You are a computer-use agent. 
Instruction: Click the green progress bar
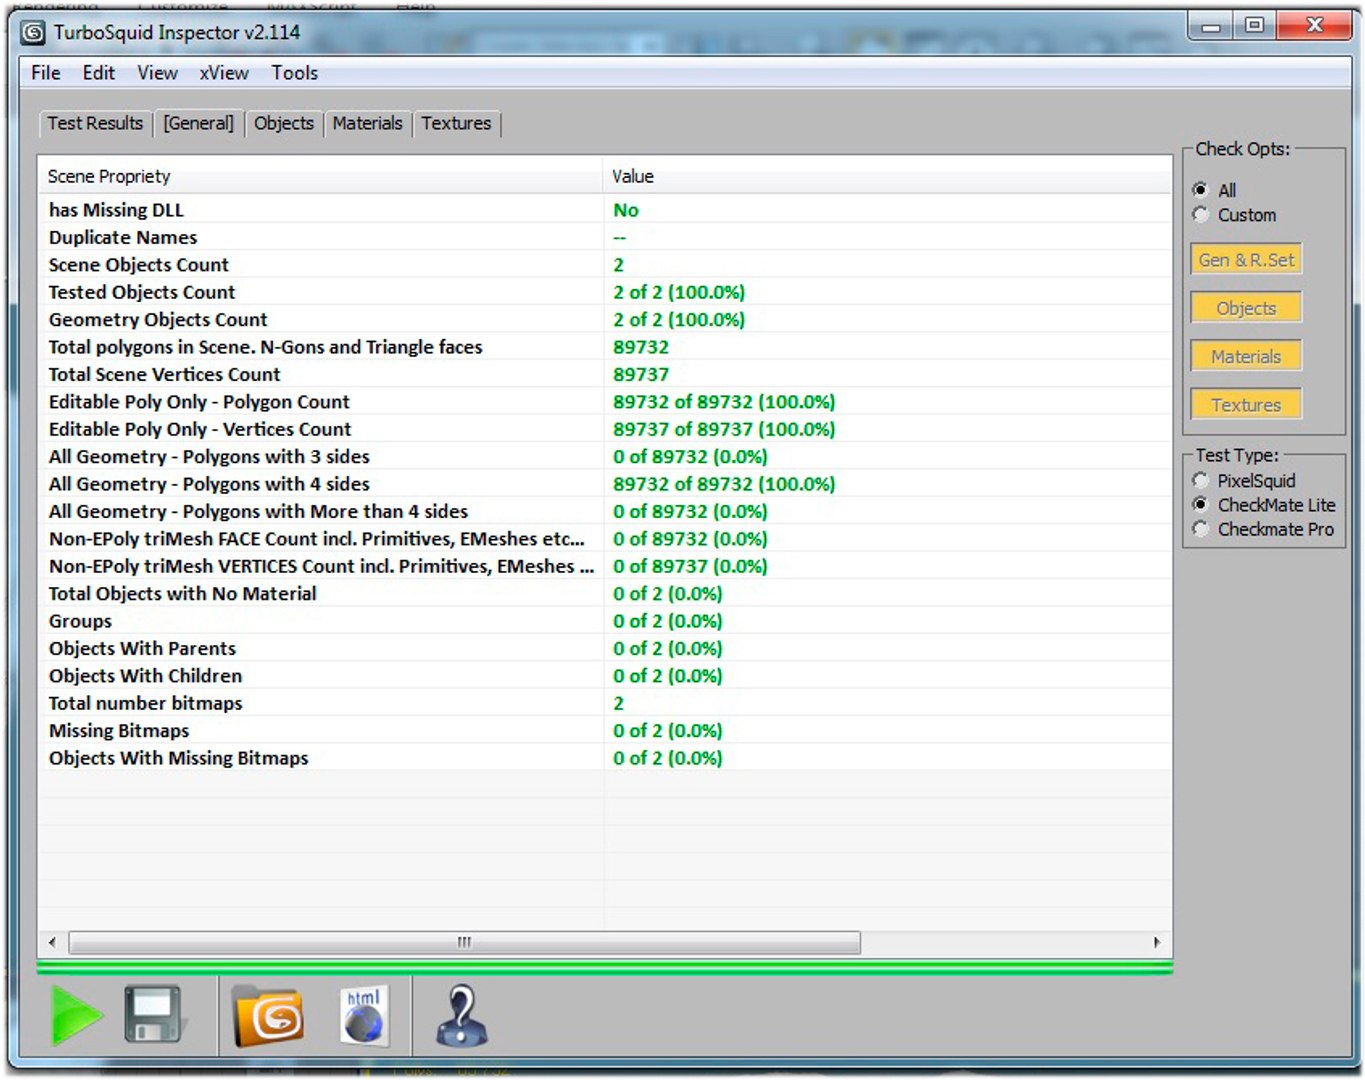[x=604, y=967]
